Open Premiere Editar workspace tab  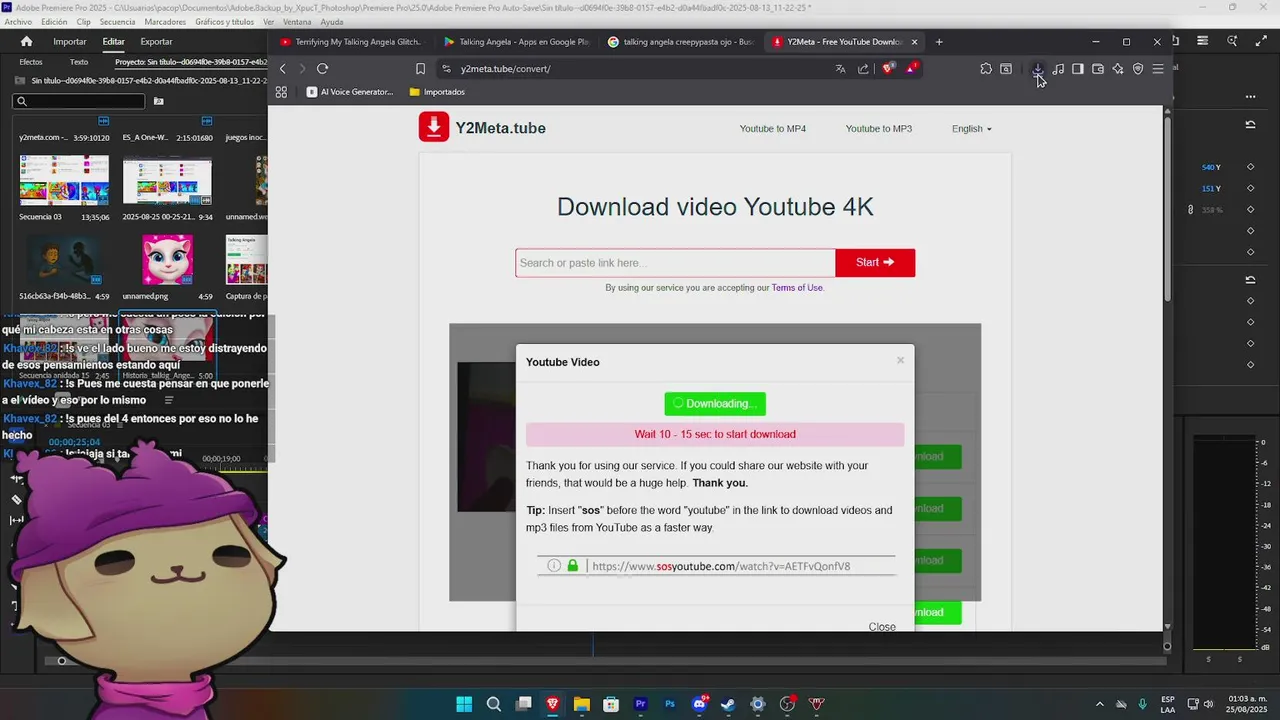[x=113, y=42]
